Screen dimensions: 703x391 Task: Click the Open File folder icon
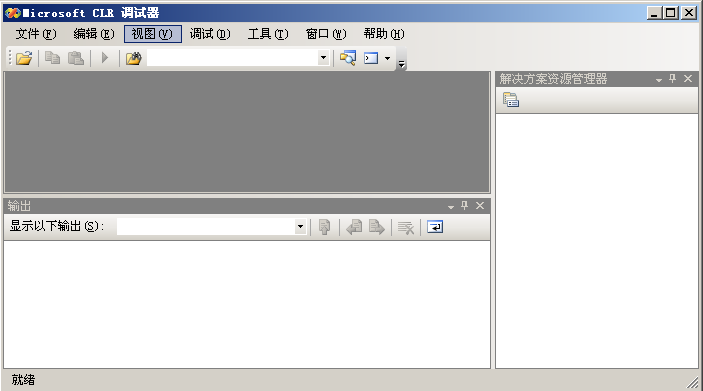[24, 58]
